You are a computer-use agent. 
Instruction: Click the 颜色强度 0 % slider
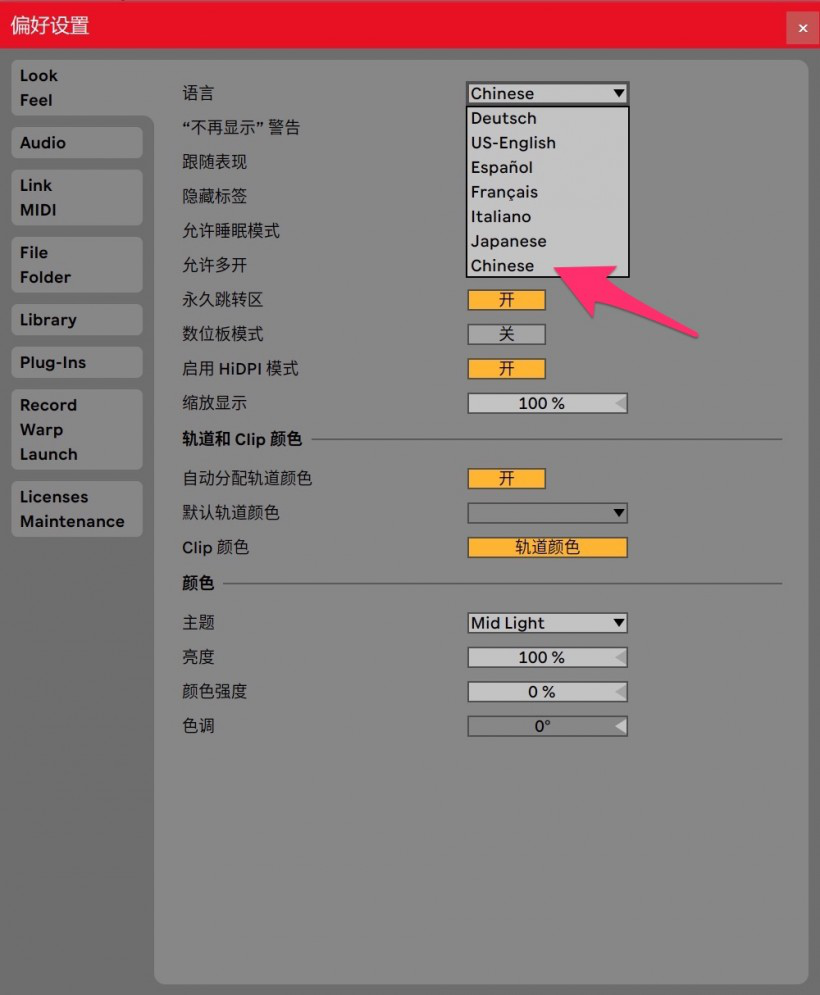[548, 692]
